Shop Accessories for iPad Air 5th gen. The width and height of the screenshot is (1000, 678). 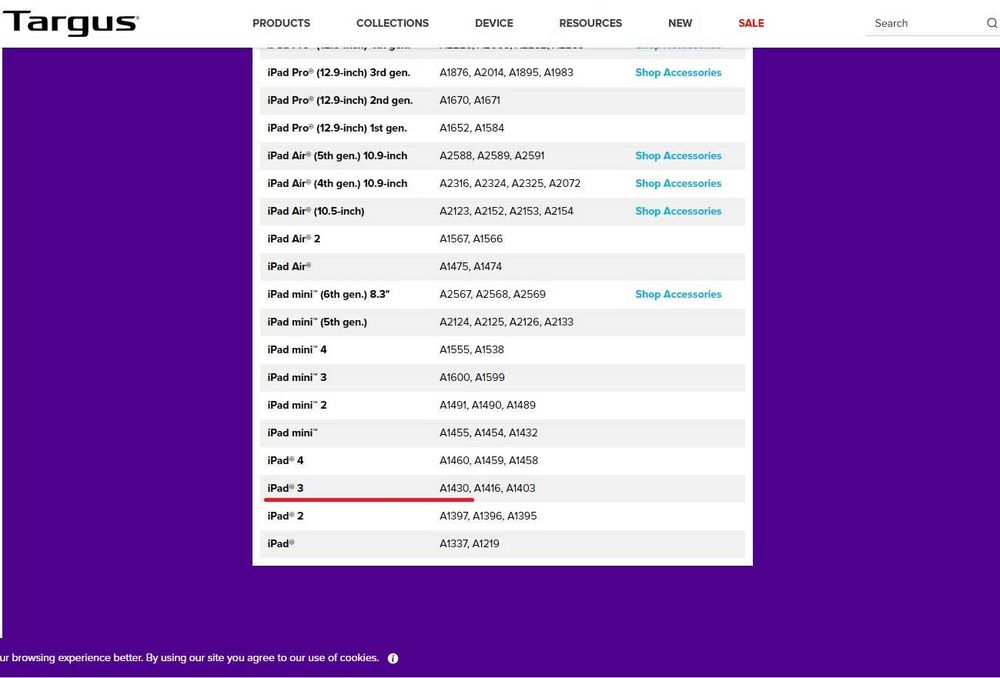678,156
